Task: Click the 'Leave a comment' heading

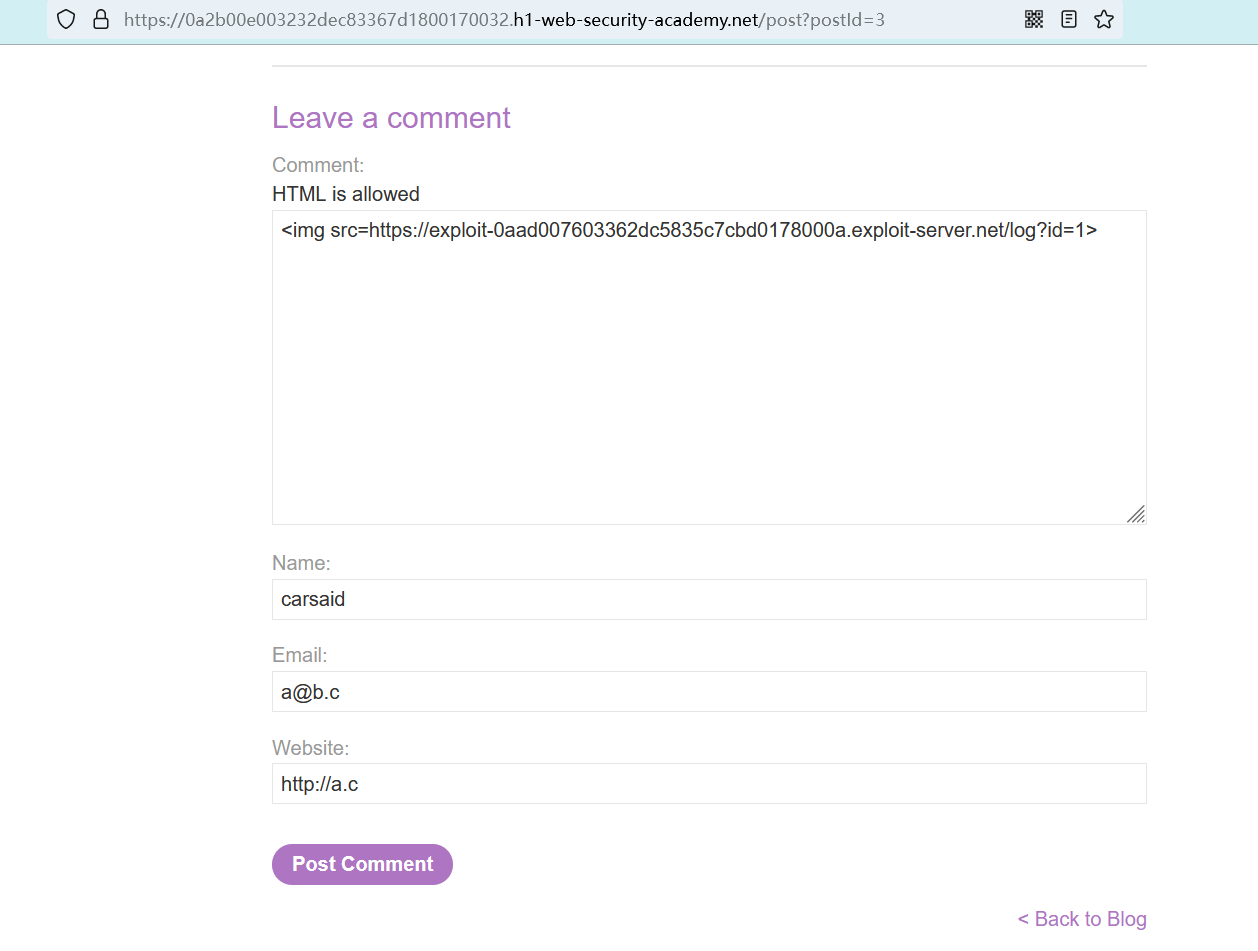Action: point(391,118)
